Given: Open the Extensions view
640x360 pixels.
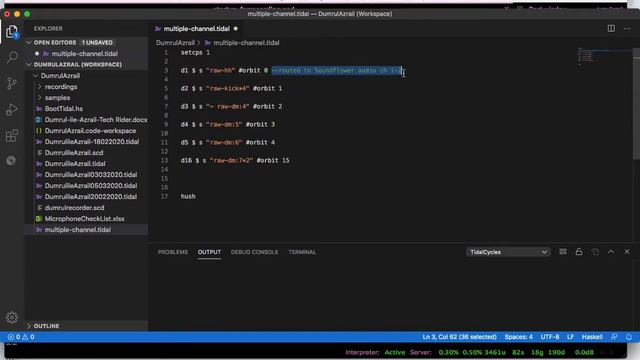Looking at the screenshot, I should pyautogui.click(x=12, y=136).
